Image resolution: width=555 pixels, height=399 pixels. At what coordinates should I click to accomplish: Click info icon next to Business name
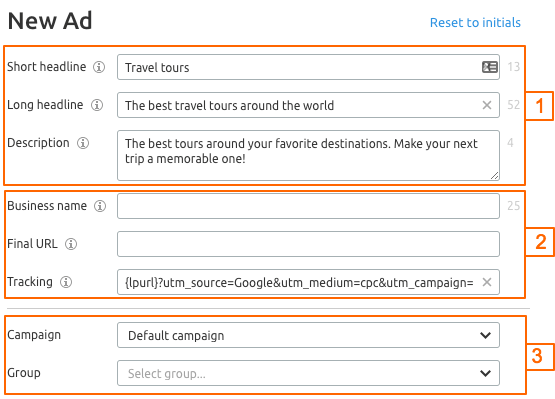(x=100, y=206)
